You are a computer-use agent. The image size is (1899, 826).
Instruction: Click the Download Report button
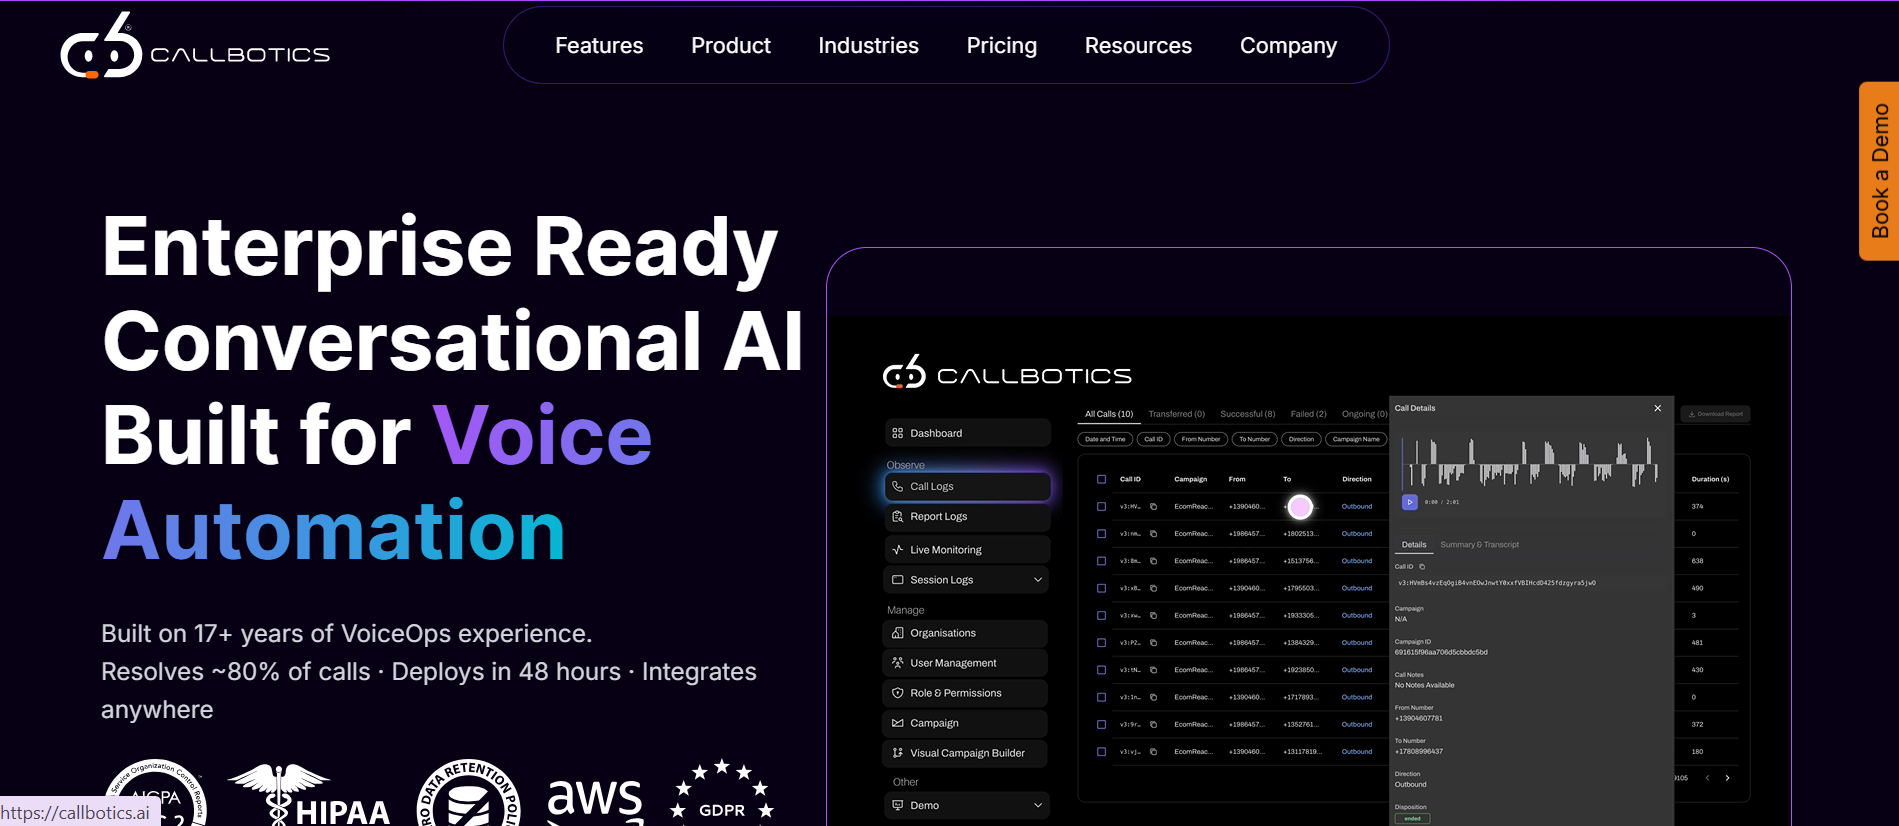pos(1716,414)
